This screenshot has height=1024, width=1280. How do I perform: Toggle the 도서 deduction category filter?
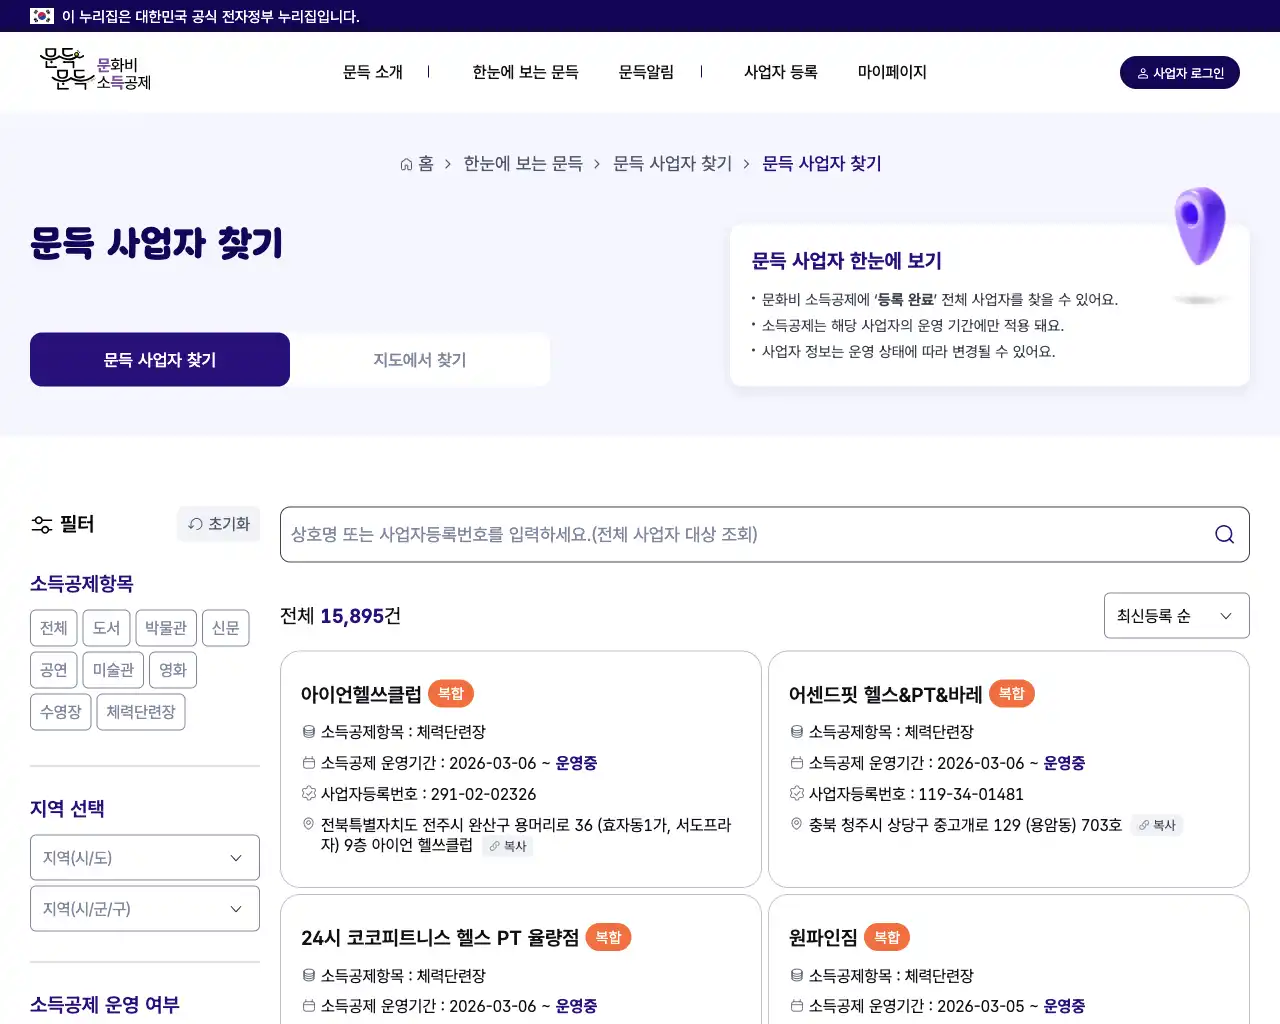click(x=107, y=628)
